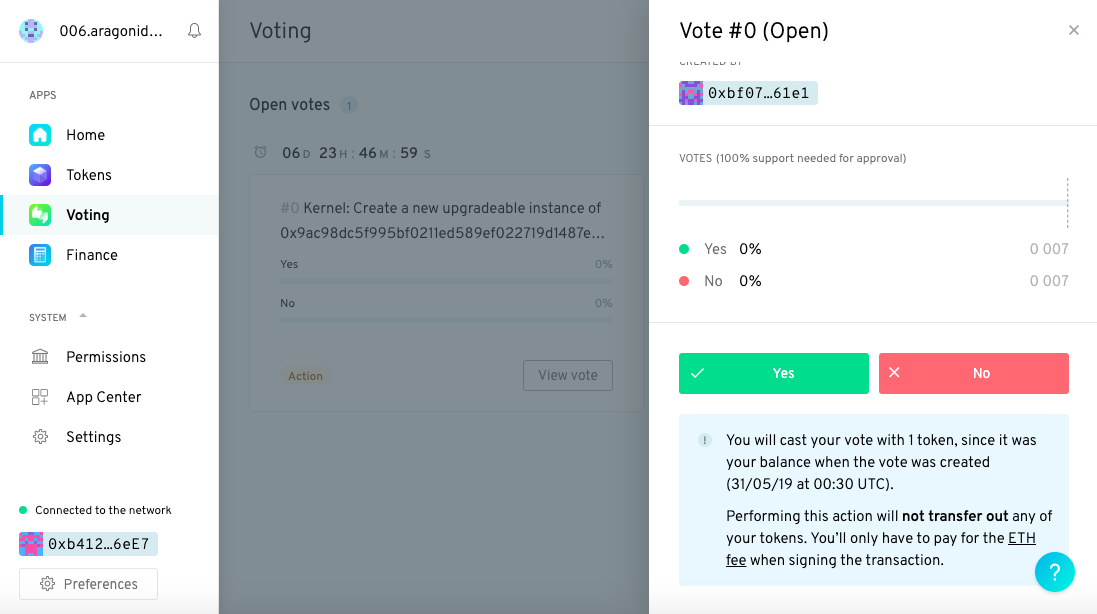Click the 006.aragonid organization avatar
Viewport: 1097px width, 614px height.
31,31
